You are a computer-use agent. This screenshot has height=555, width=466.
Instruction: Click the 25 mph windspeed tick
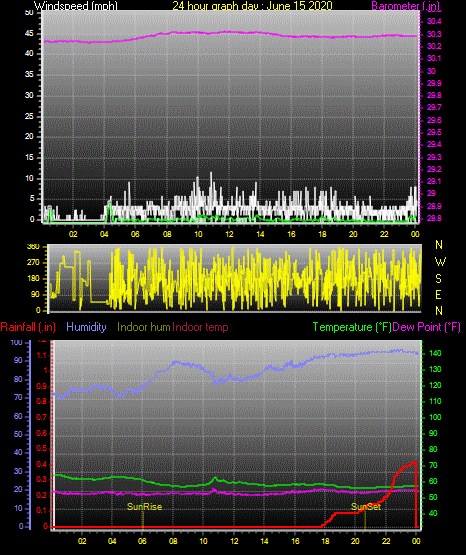(29, 116)
